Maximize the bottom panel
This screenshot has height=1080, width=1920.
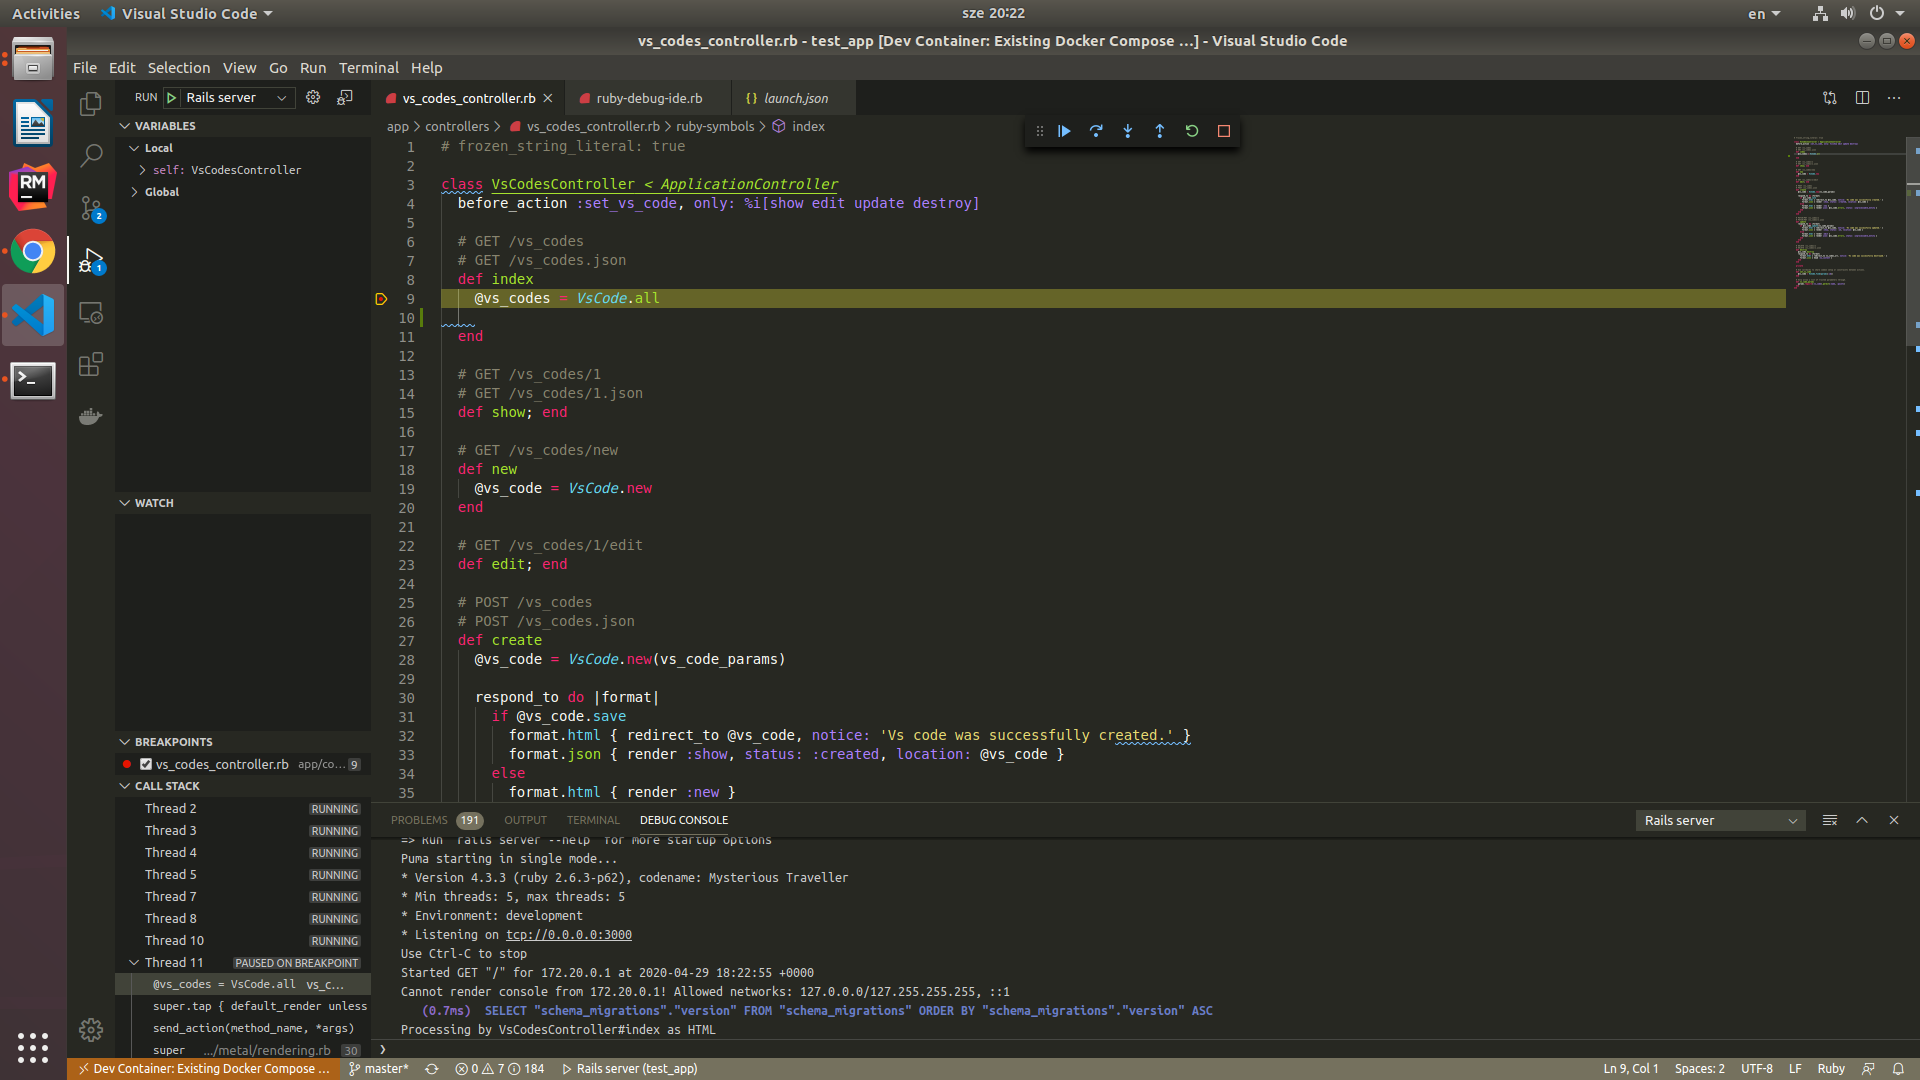pyautogui.click(x=1862, y=820)
